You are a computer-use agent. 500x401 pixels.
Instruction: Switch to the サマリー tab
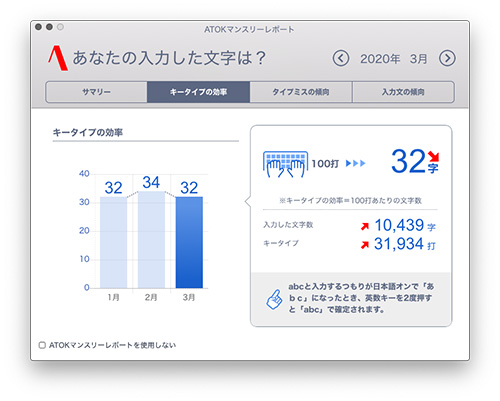click(96, 92)
